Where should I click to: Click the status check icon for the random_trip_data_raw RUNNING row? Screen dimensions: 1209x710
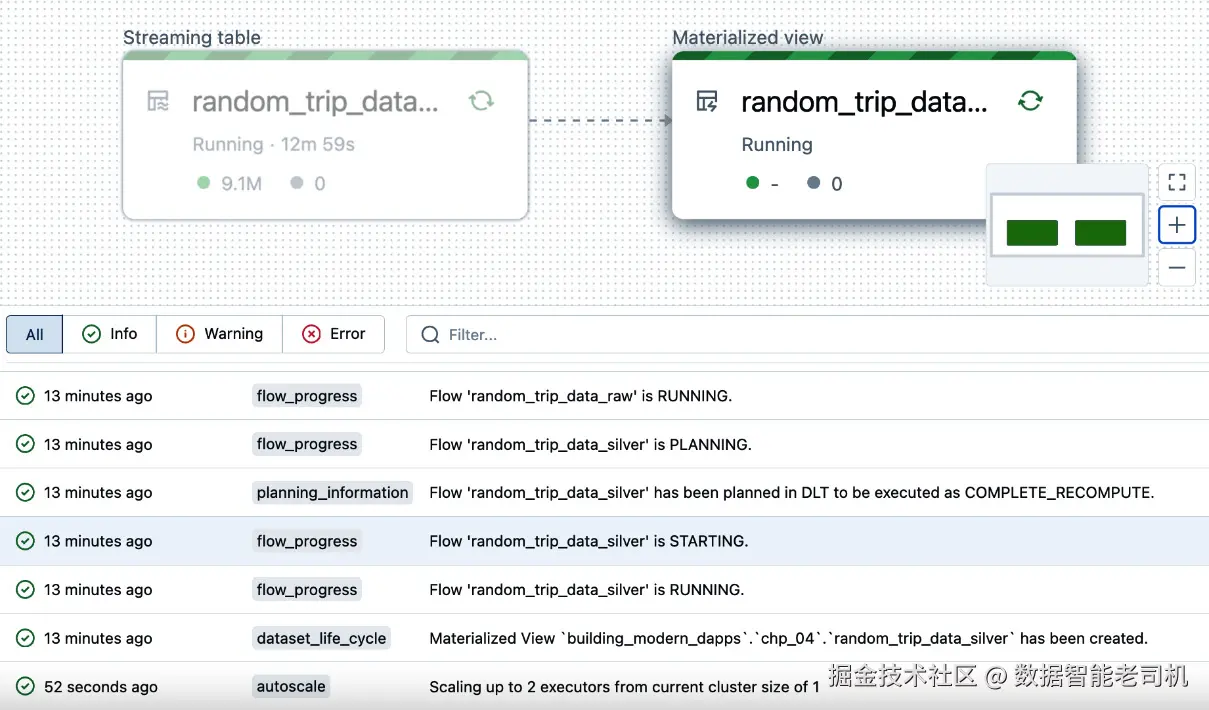click(x=25, y=396)
